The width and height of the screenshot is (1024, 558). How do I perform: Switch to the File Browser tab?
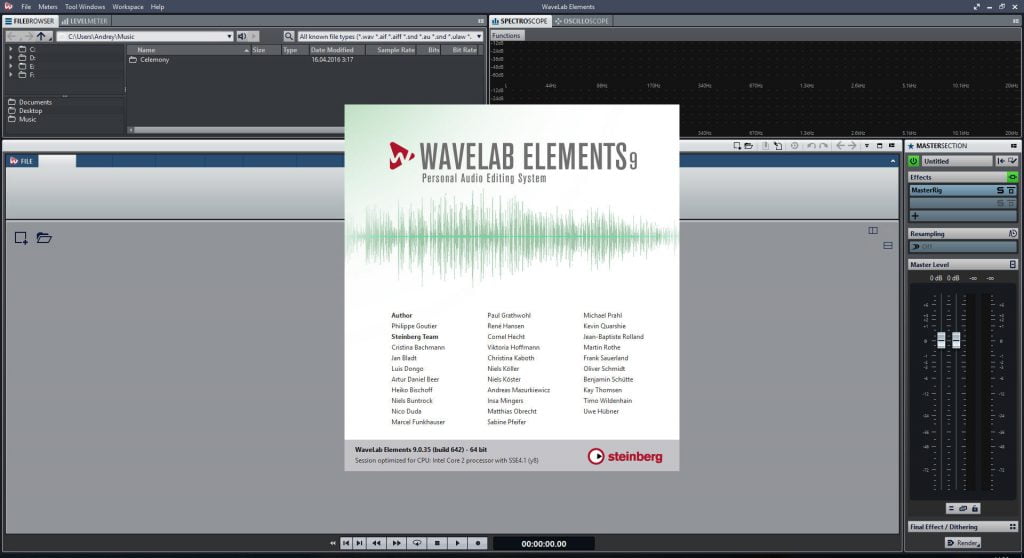click(29, 21)
